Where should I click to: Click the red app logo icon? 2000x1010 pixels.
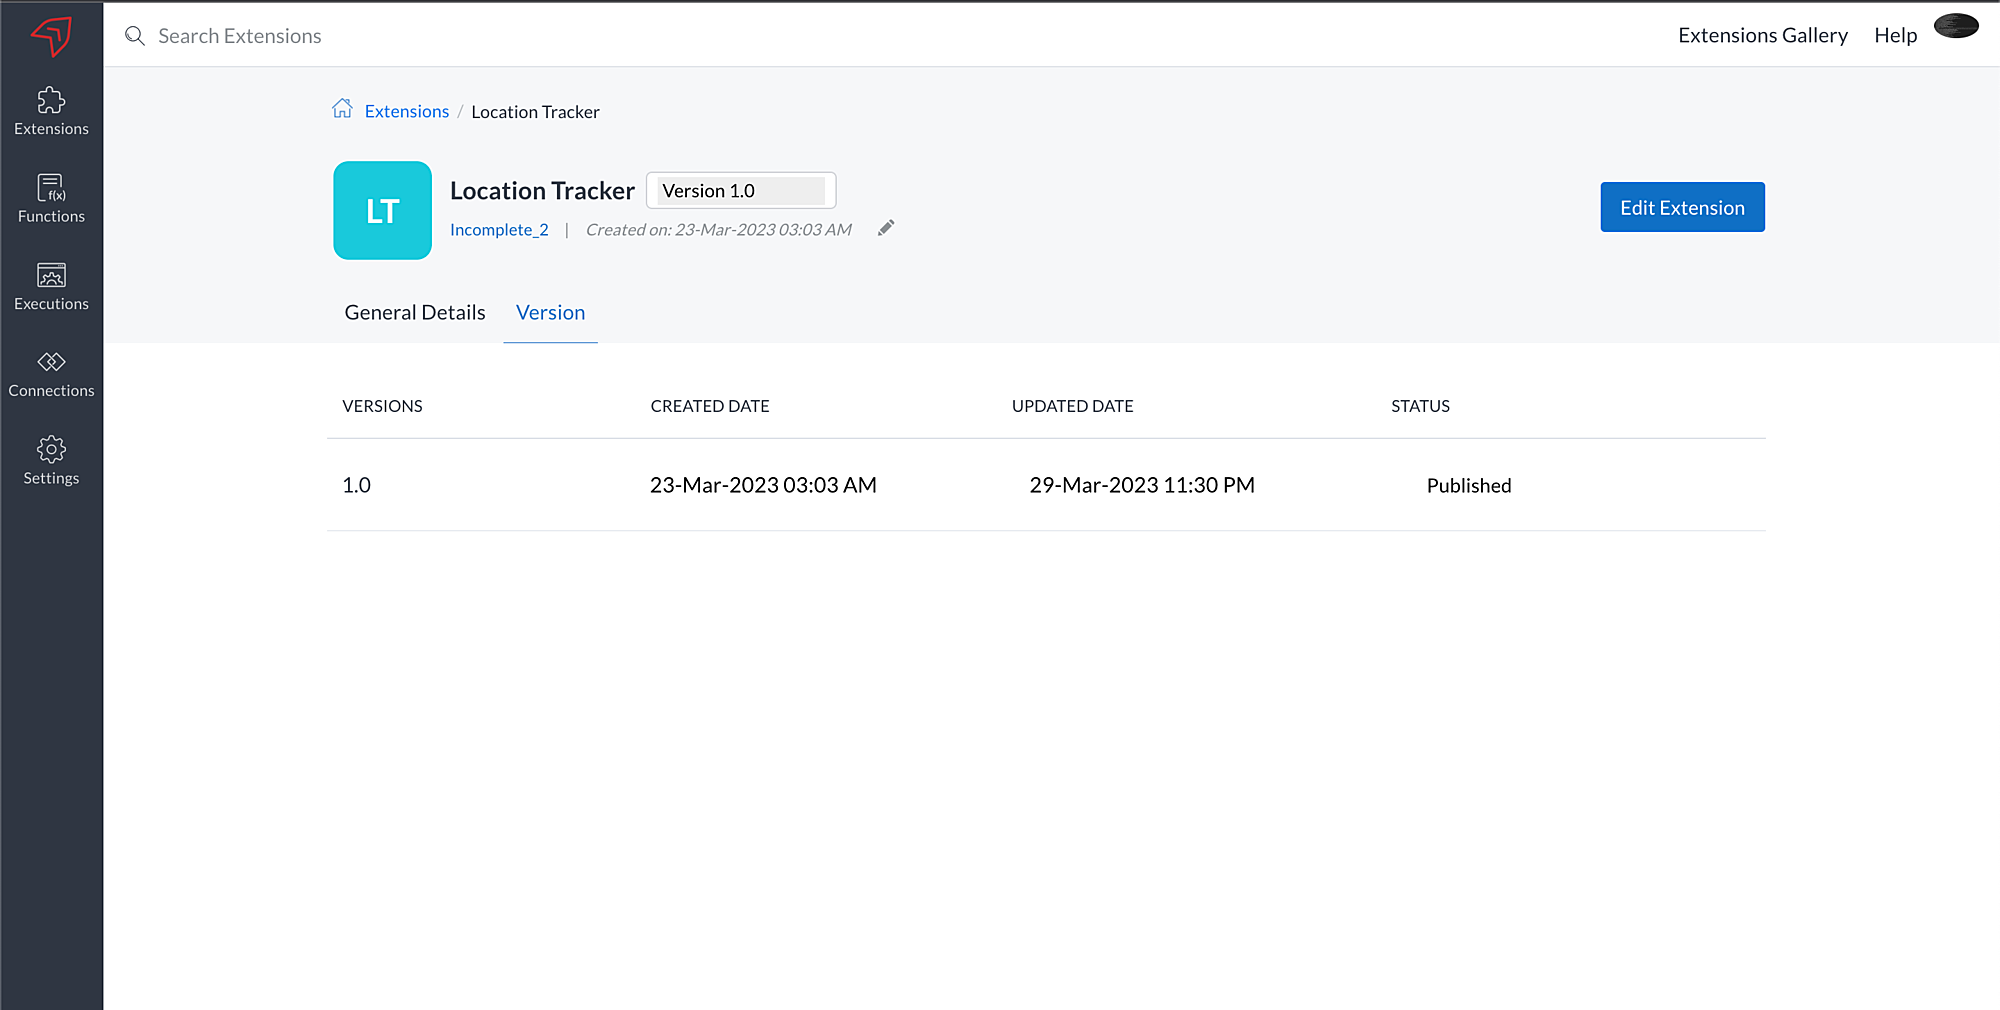51,36
